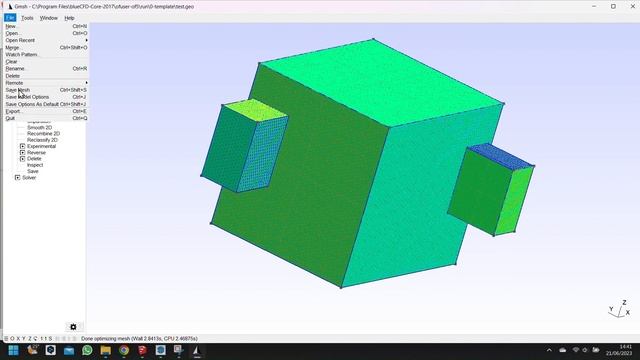Open the Wi-Fi network tray icon

[x=576, y=350]
